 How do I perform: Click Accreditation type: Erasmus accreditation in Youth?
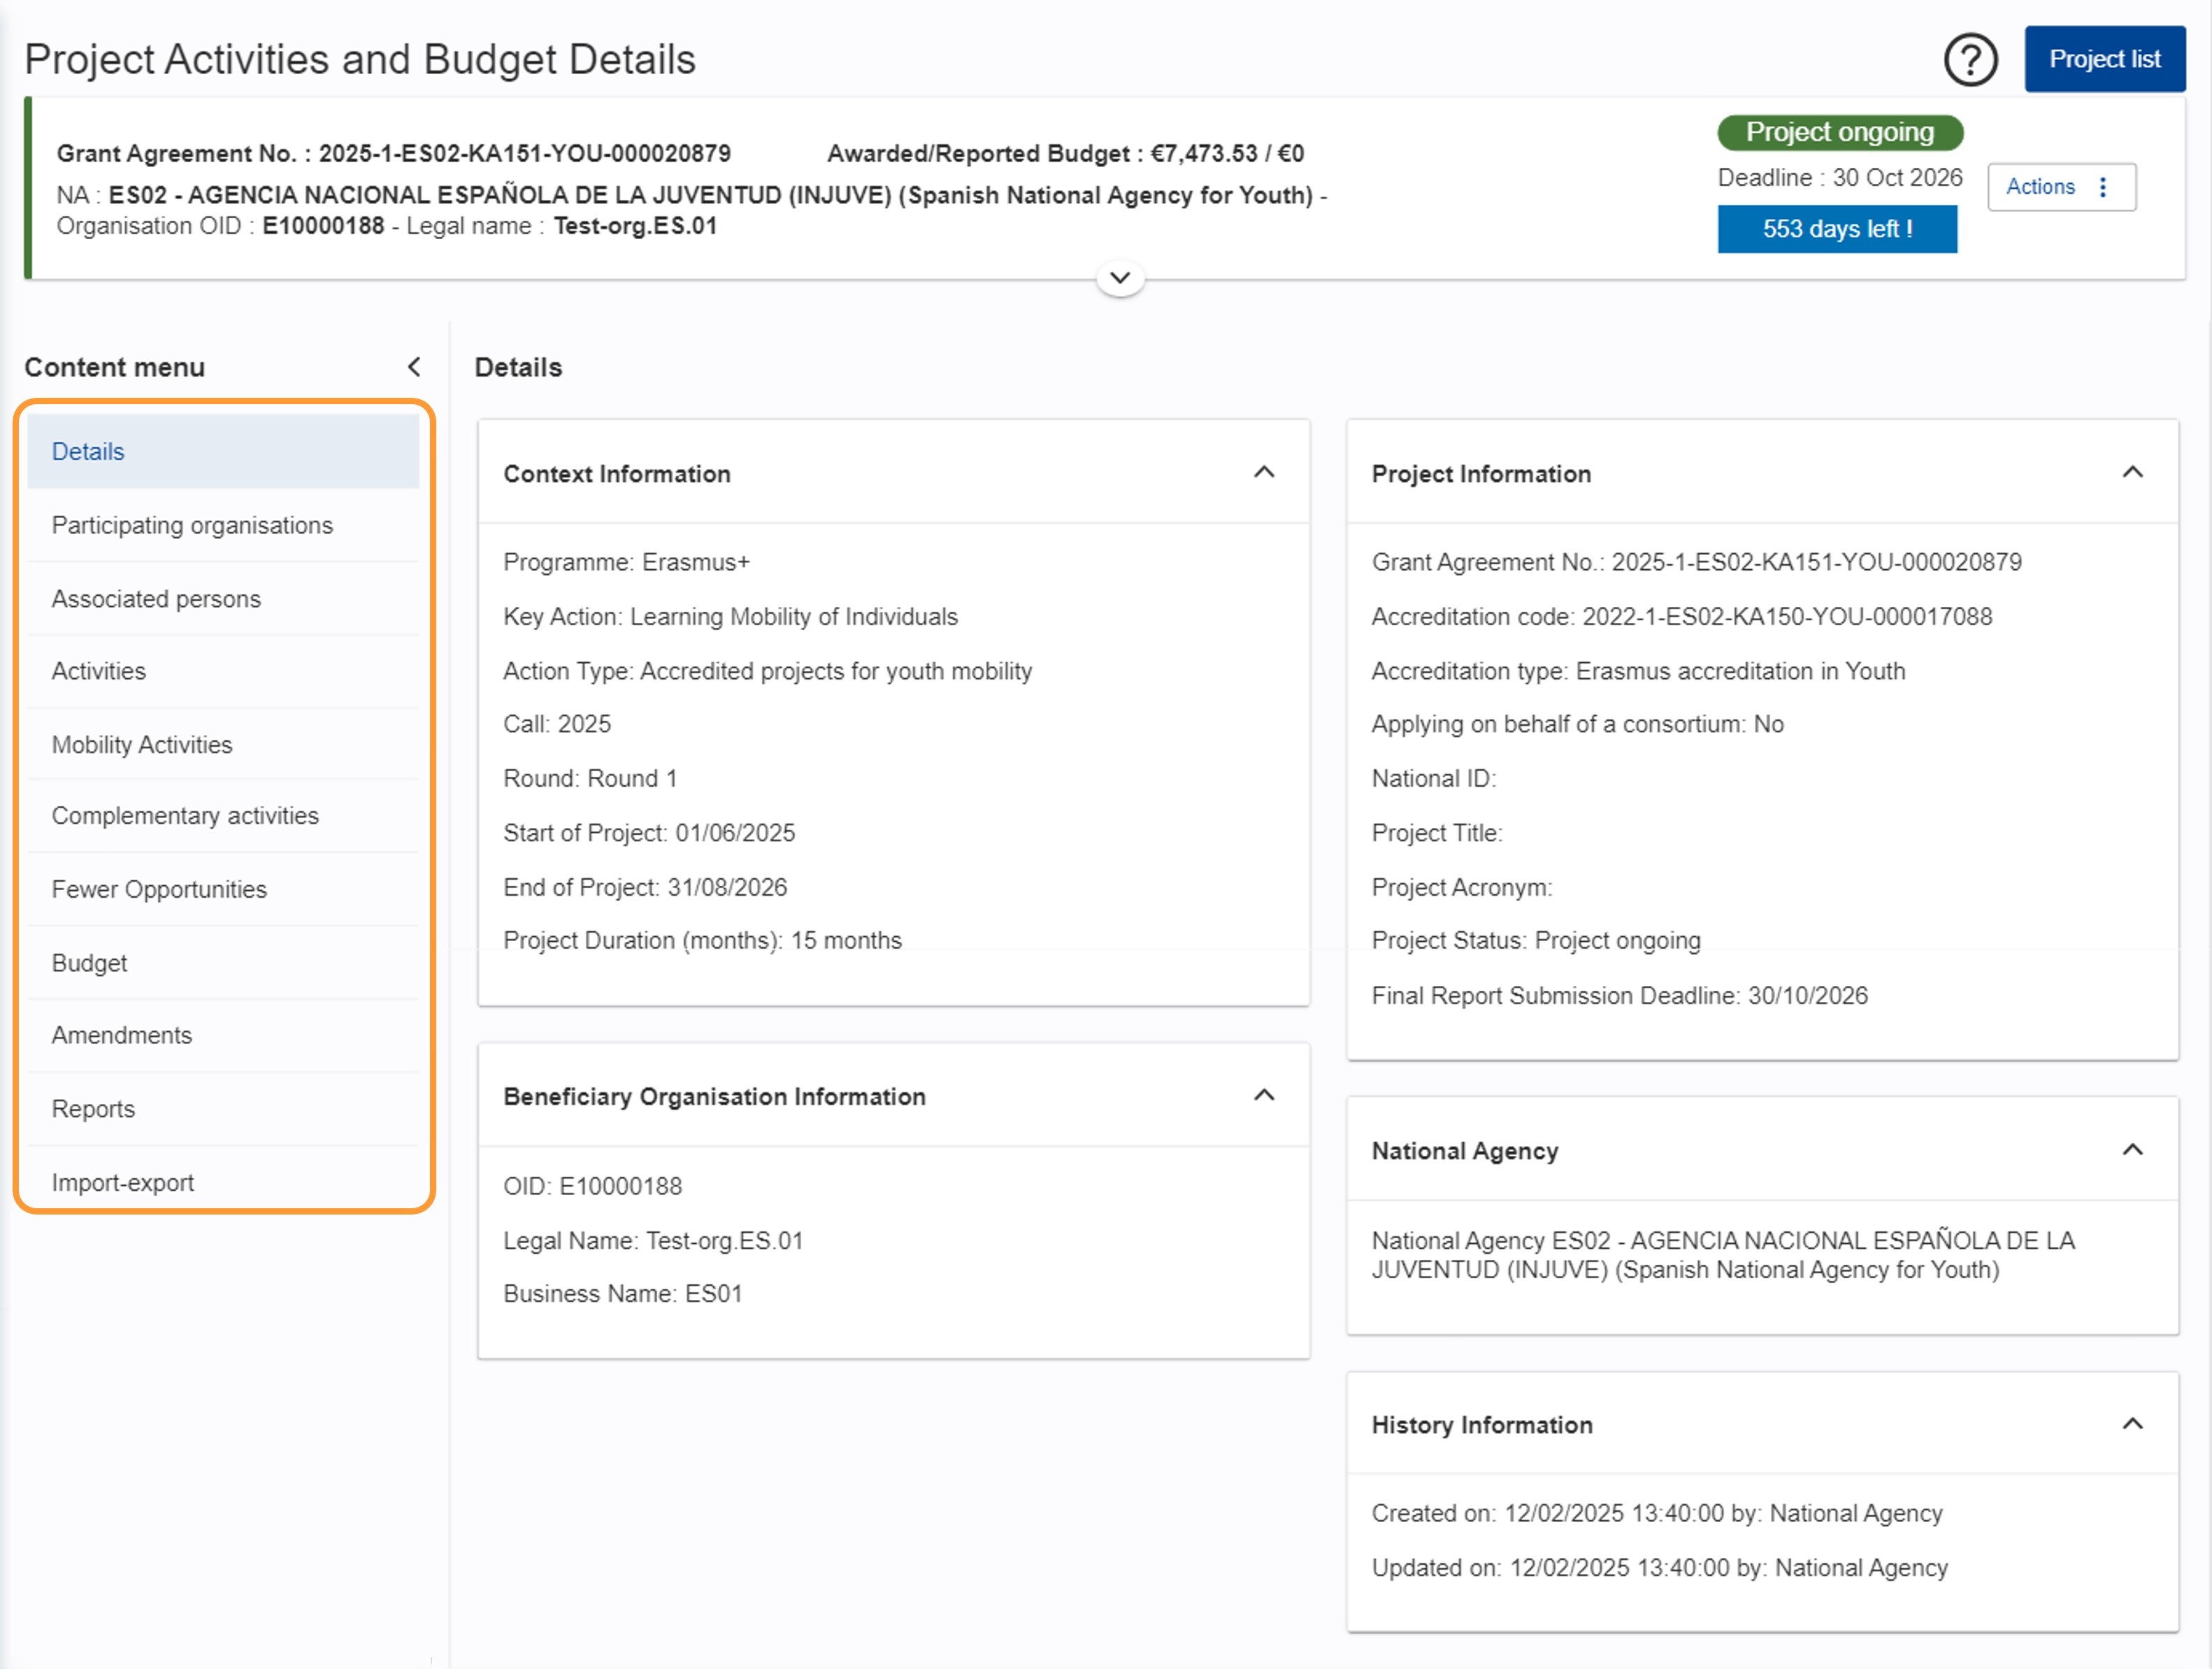point(1637,671)
